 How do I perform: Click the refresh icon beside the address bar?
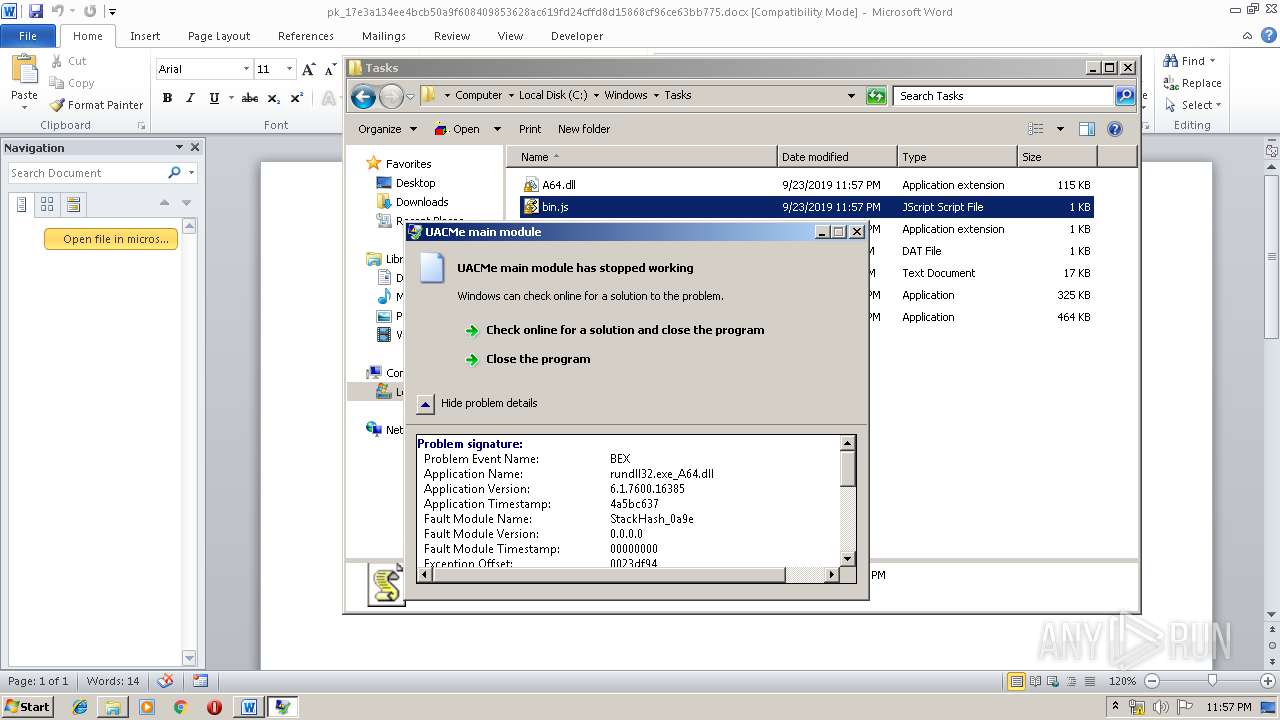point(876,96)
